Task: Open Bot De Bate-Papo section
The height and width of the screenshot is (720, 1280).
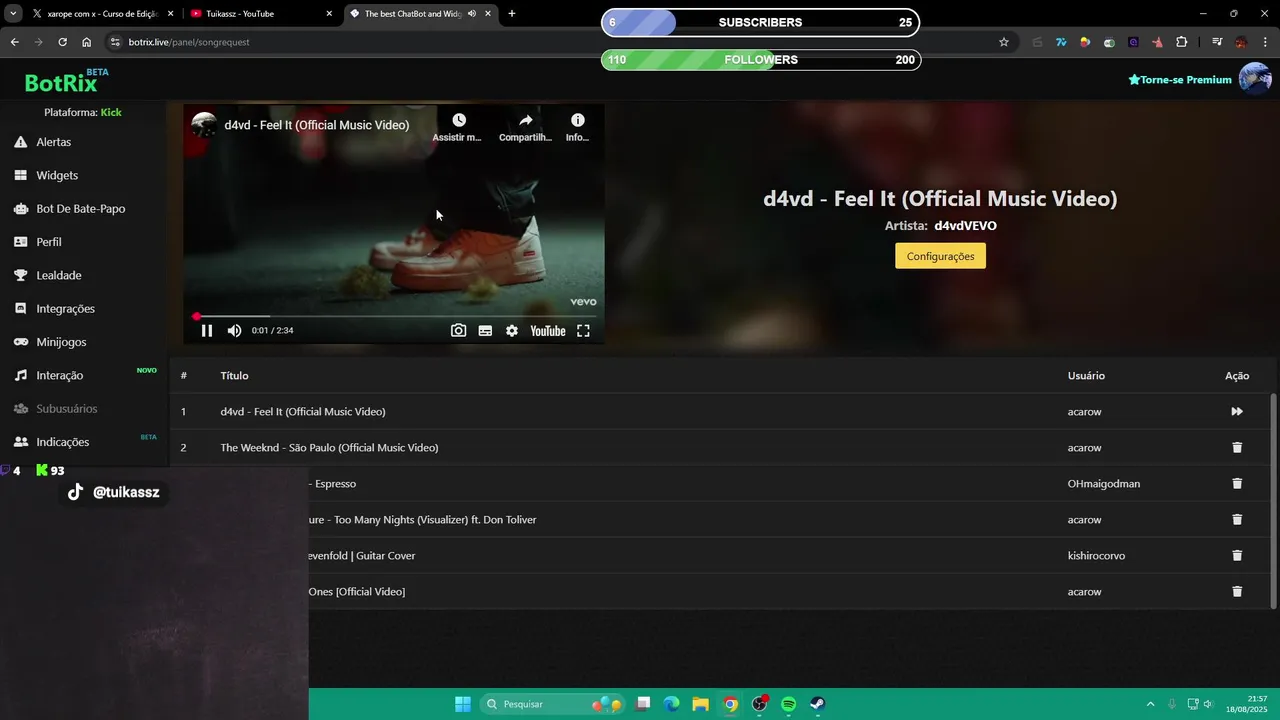Action: point(80,209)
